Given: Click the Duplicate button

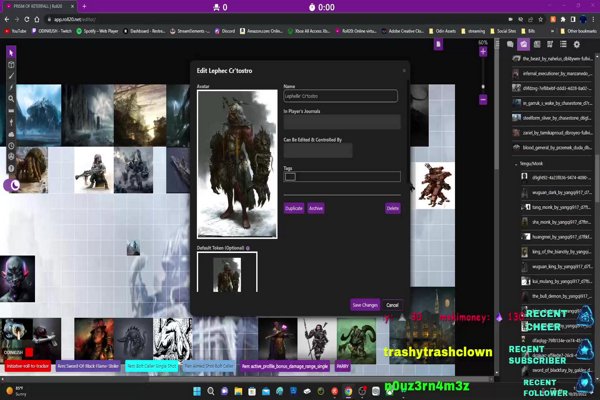Looking at the screenshot, I should pyautogui.click(x=294, y=208).
